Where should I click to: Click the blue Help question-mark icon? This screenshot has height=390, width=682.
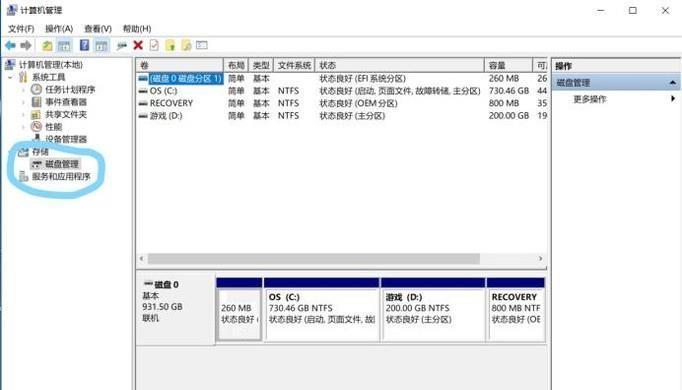84,45
